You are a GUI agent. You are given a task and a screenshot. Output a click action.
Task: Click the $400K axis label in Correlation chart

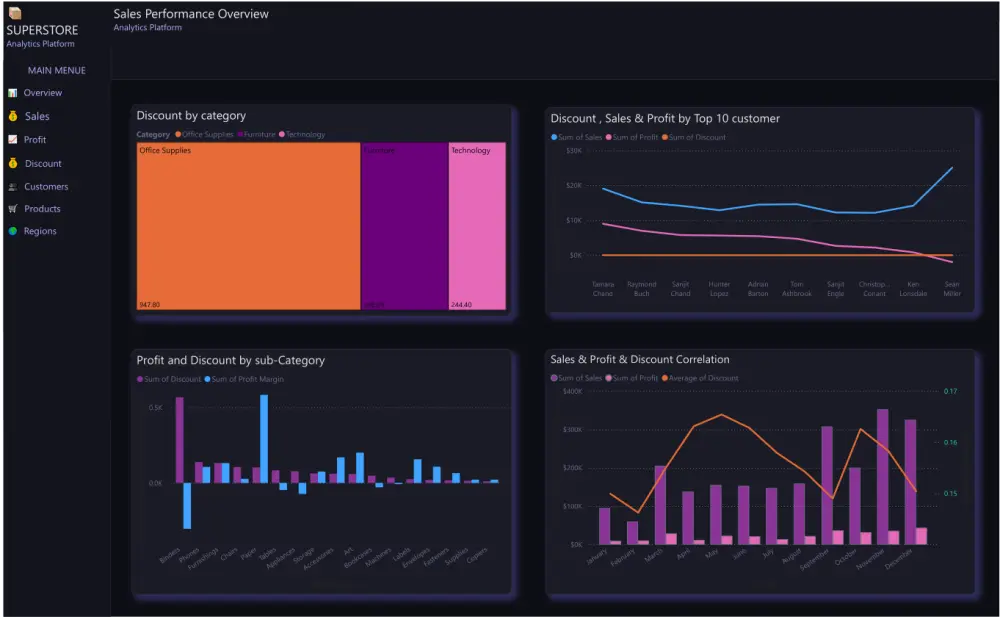click(573, 391)
